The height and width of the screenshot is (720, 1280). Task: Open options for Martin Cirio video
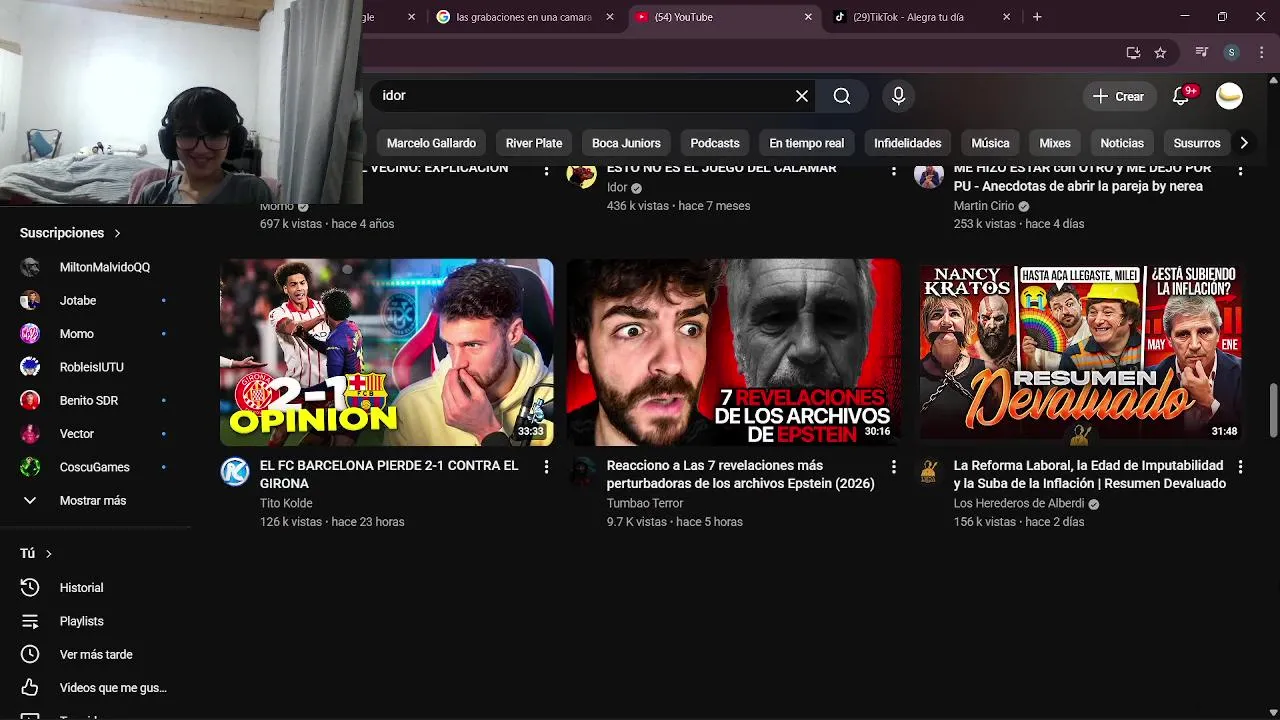(1240, 171)
